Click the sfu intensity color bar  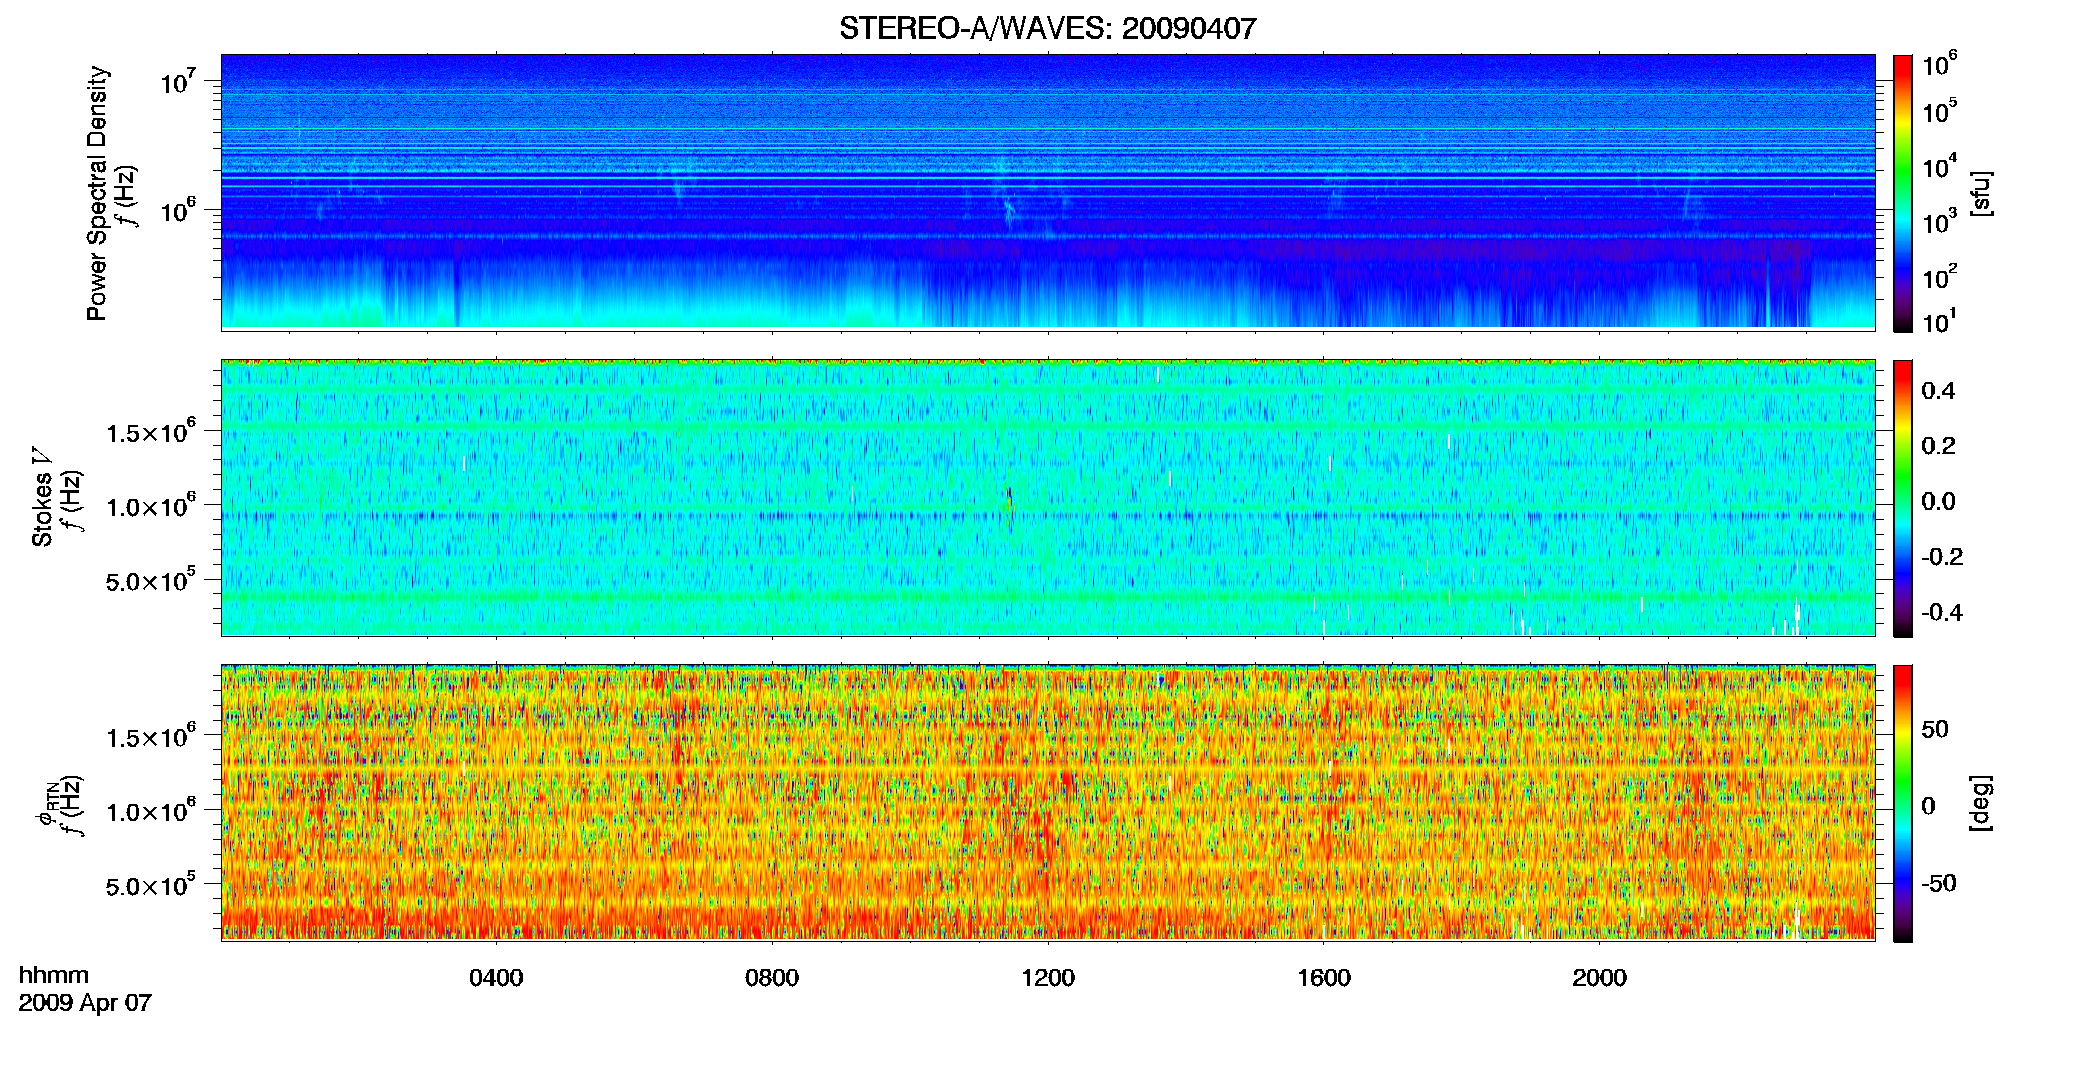click(1902, 193)
